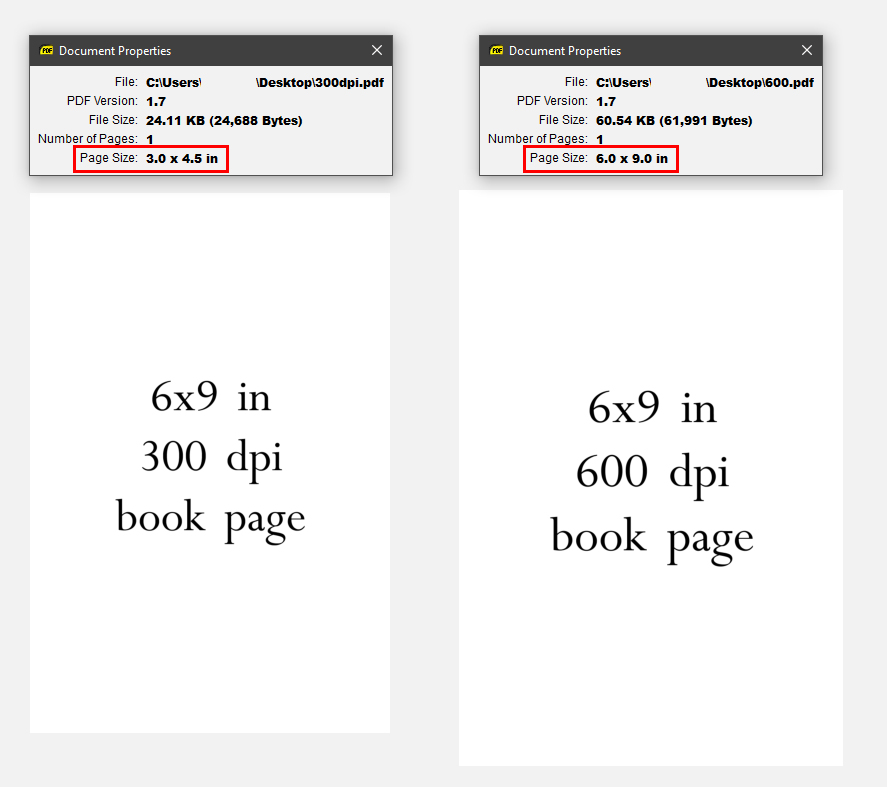The image size is (887, 787).
Task: Click the "6x9 in" heading on the right page
Action: click(652, 408)
